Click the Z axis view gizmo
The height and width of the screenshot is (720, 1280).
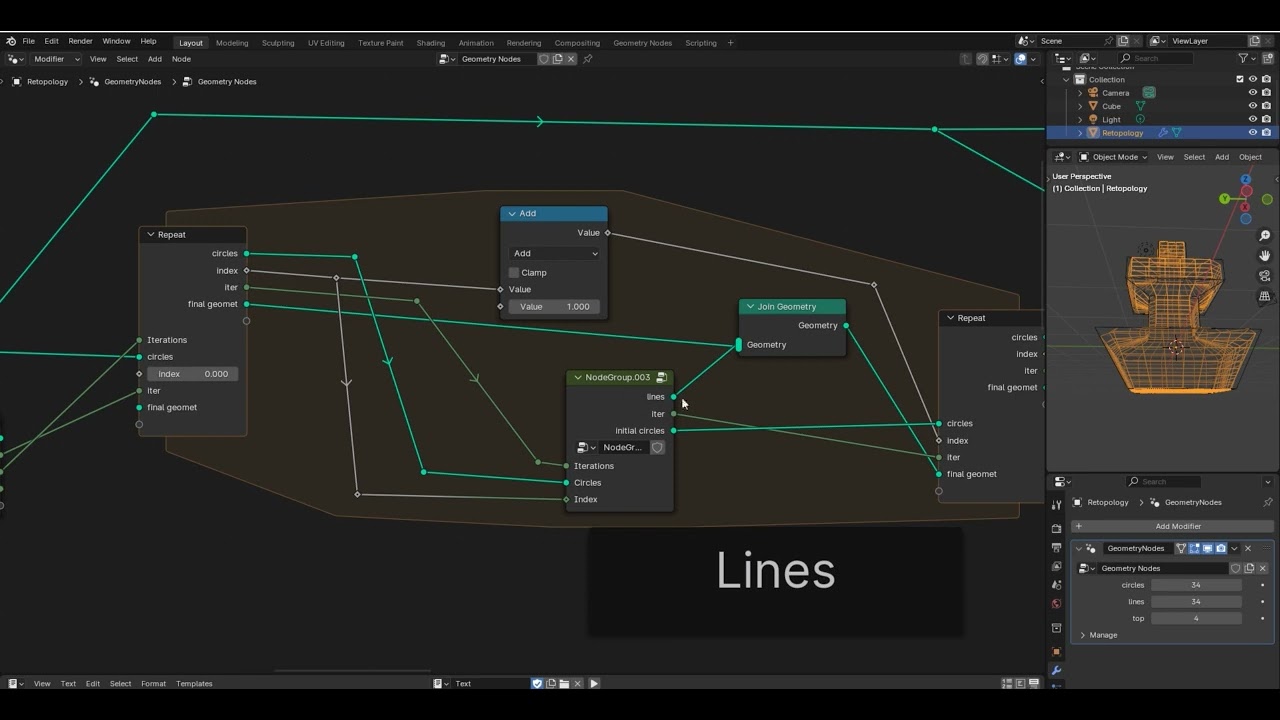[x=1246, y=180]
